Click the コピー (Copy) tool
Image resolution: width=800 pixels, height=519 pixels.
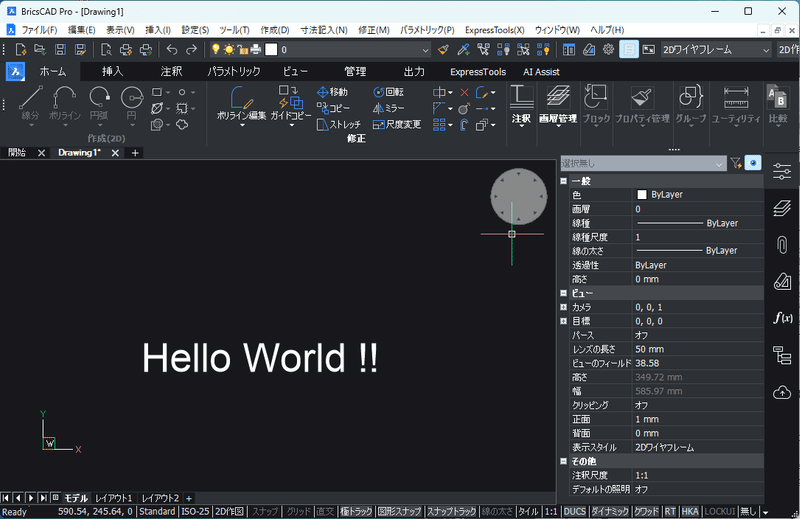tap(333, 108)
